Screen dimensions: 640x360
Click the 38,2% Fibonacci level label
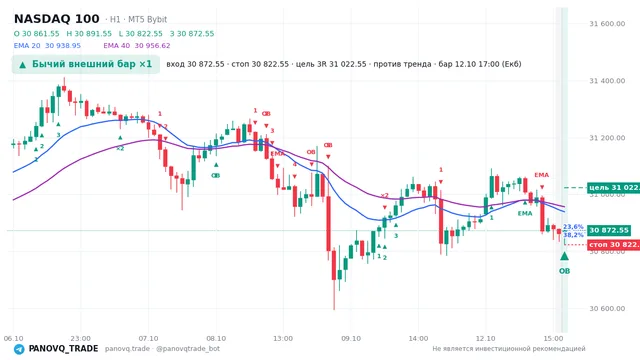click(x=573, y=235)
